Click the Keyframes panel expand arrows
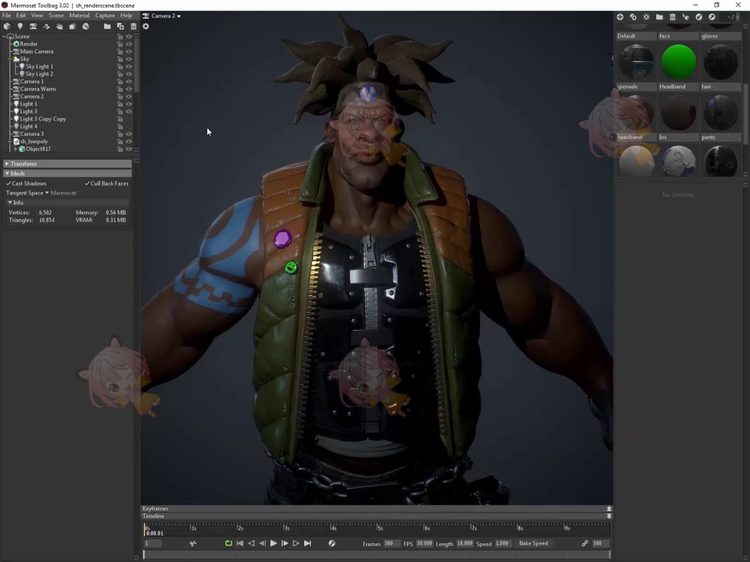 [609, 508]
